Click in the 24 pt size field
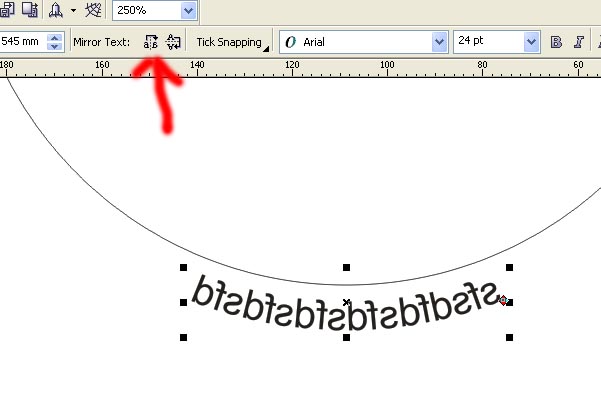This screenshot has height=407, width=601. pos(489,41)
